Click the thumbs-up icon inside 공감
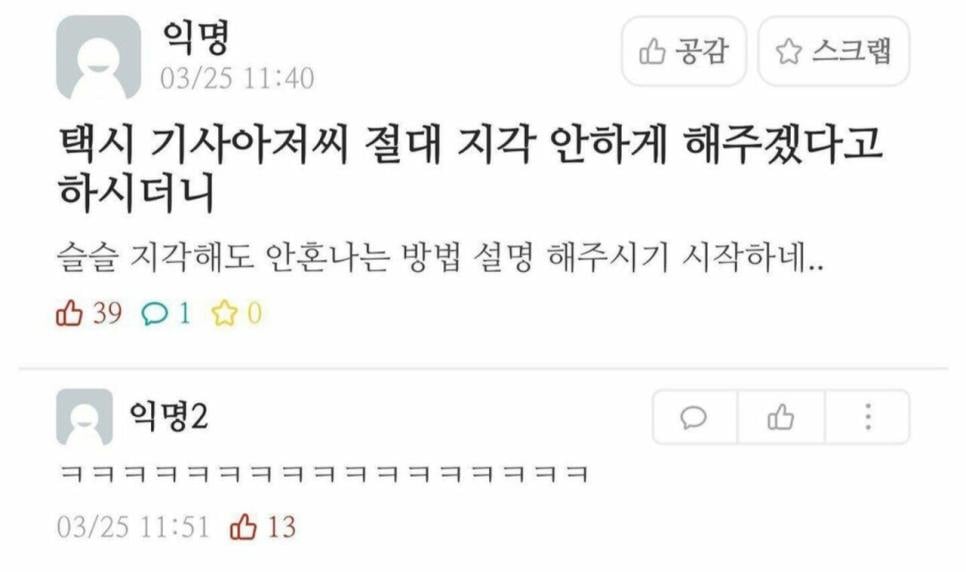Viewport: 966px width, 572px height. (x=652, y=51)
